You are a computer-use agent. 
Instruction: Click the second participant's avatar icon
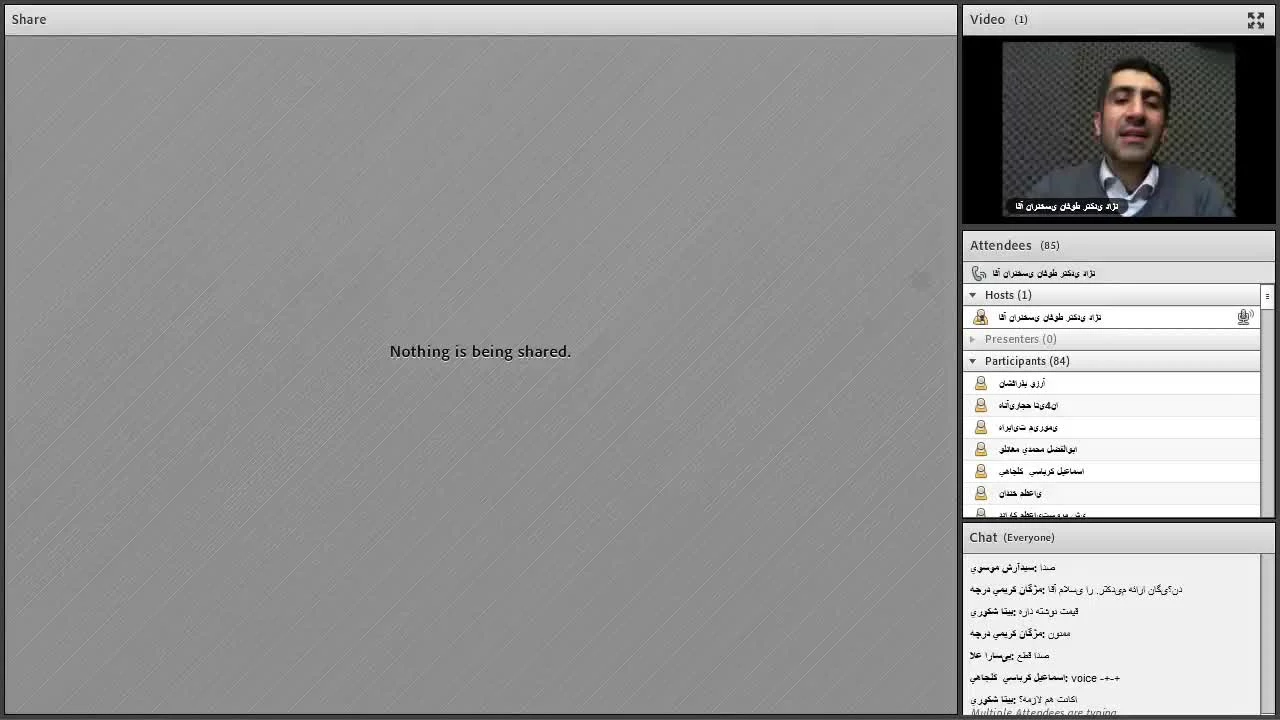coord(980,405)
